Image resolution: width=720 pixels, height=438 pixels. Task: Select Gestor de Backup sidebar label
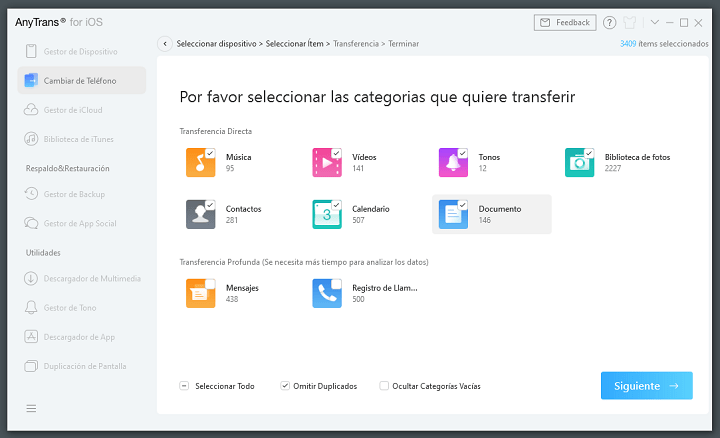coord(74,194)
